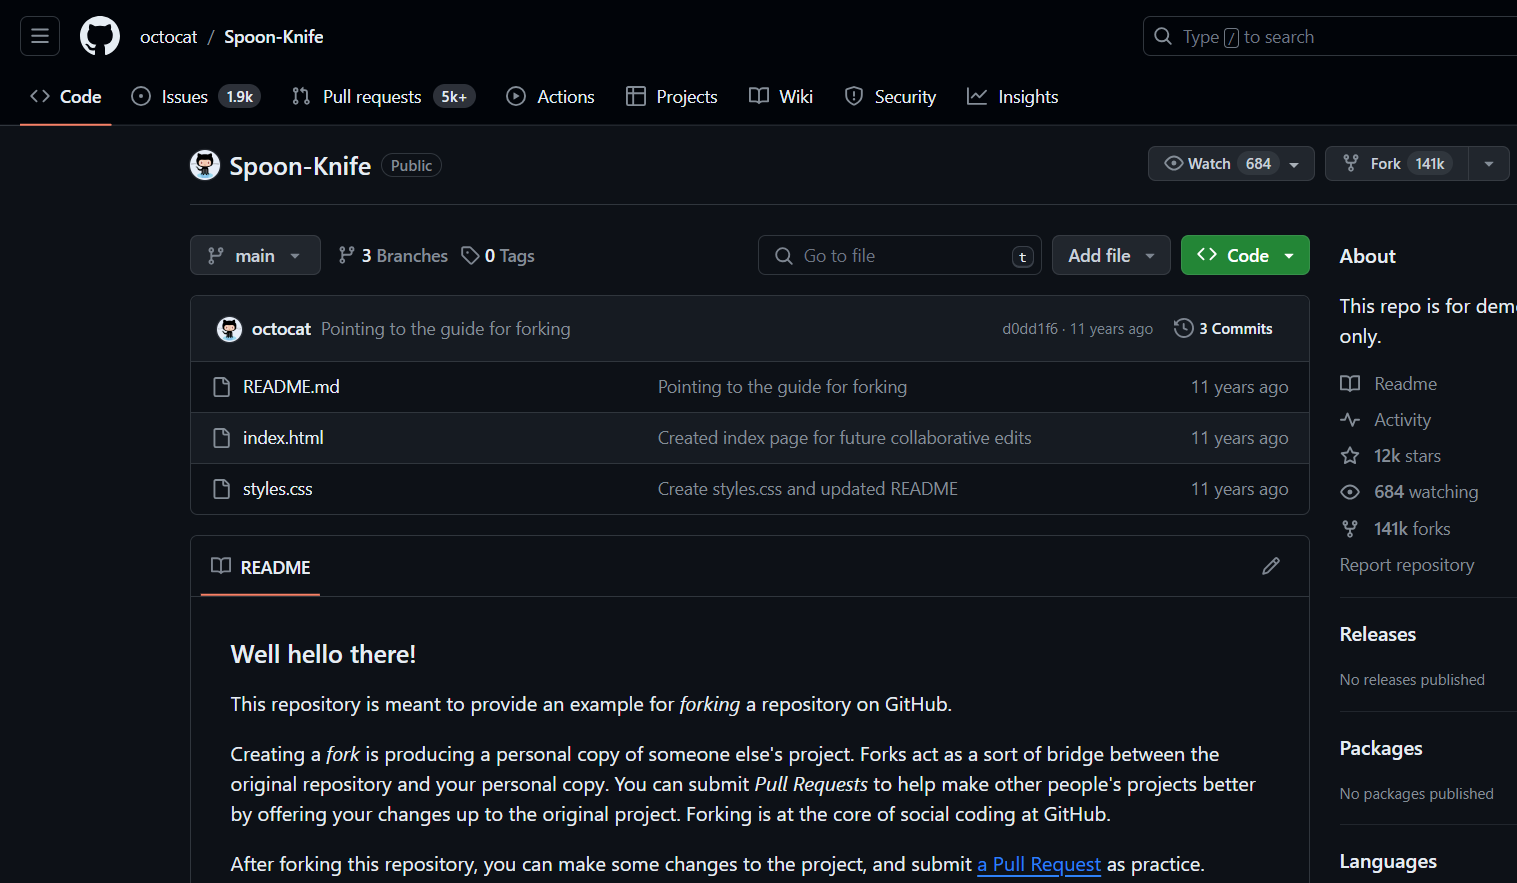Click the README.md file icon
This screenshot has width=1517, height=883.
point(222,387)
